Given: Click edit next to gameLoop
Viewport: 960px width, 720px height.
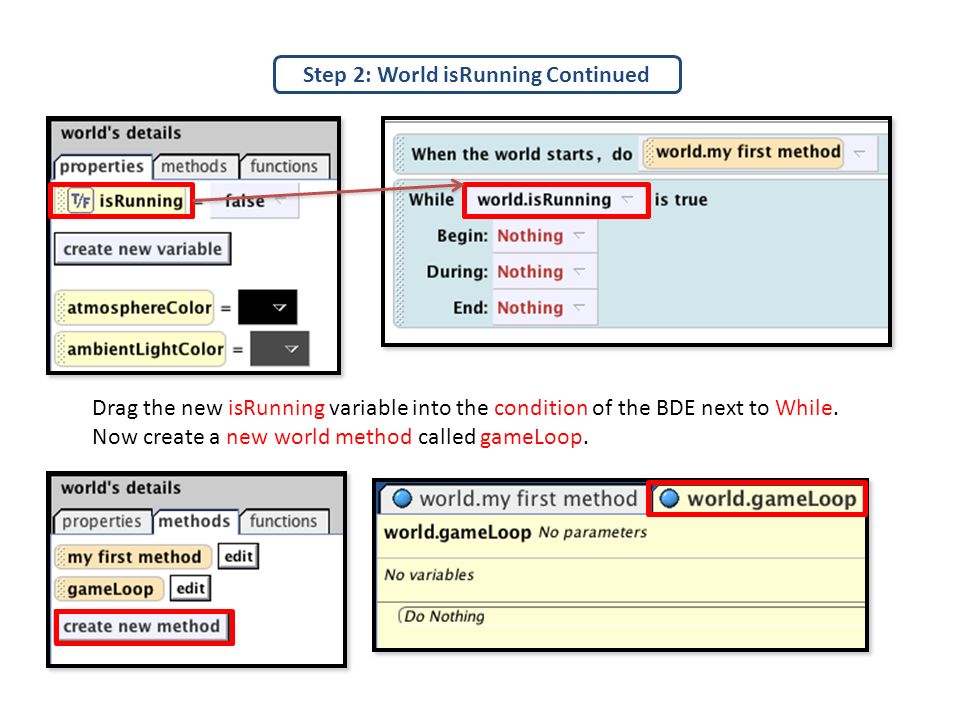Looking at the screenshot, I should point(190,588).
